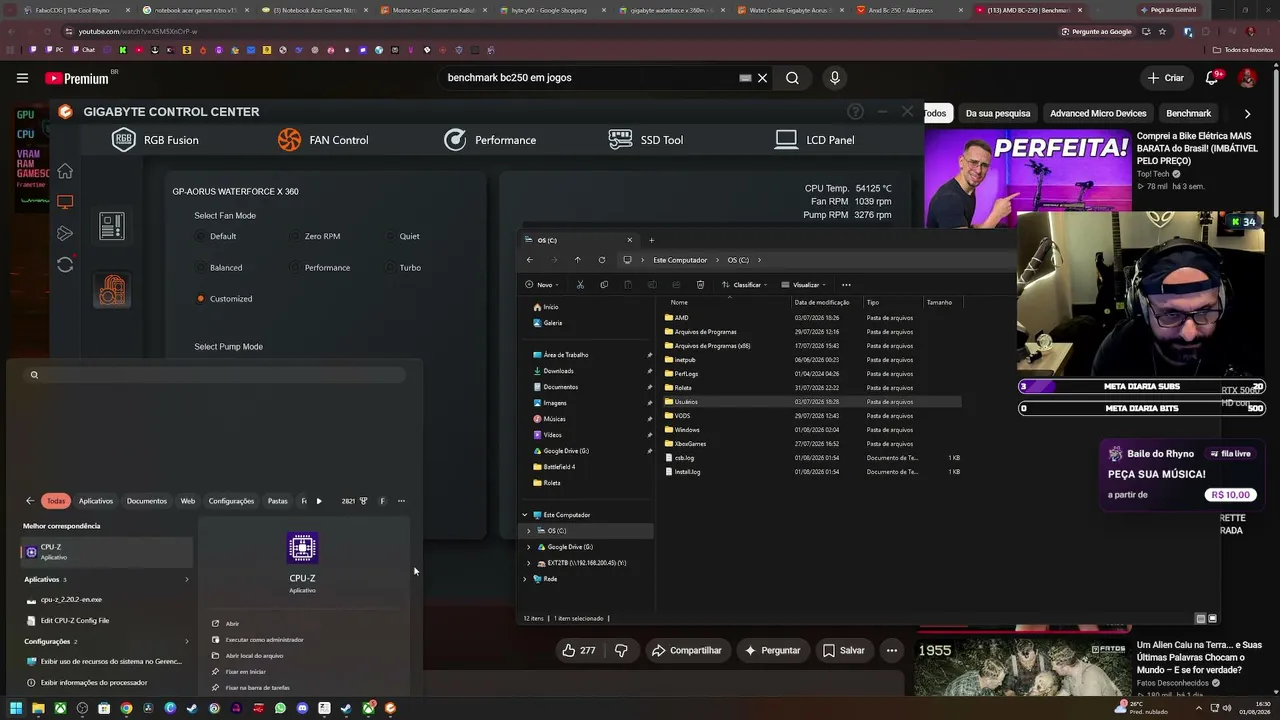This screenshot has width=1280, height=720.
Task: Go back in the Windows search panel
Action: 30,501
